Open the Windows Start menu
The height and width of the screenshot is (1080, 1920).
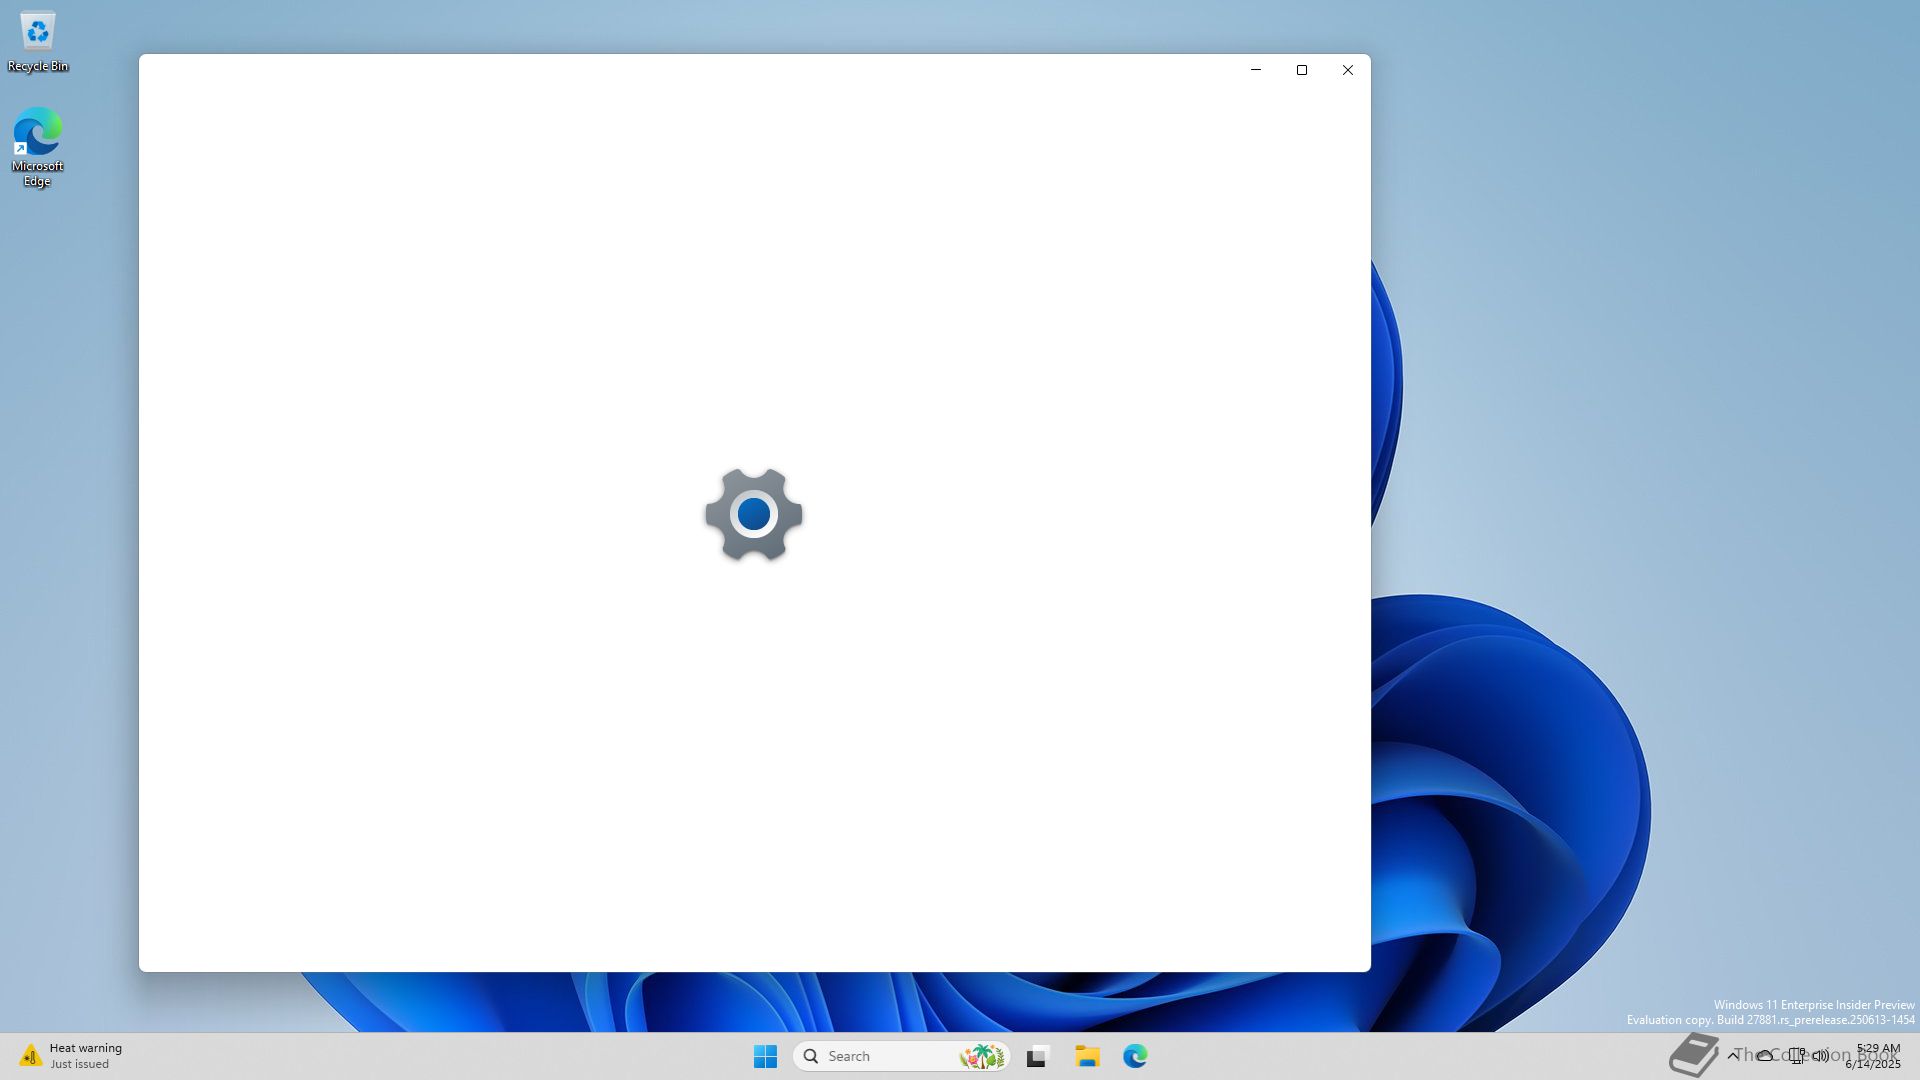(x=765, y=1056)
